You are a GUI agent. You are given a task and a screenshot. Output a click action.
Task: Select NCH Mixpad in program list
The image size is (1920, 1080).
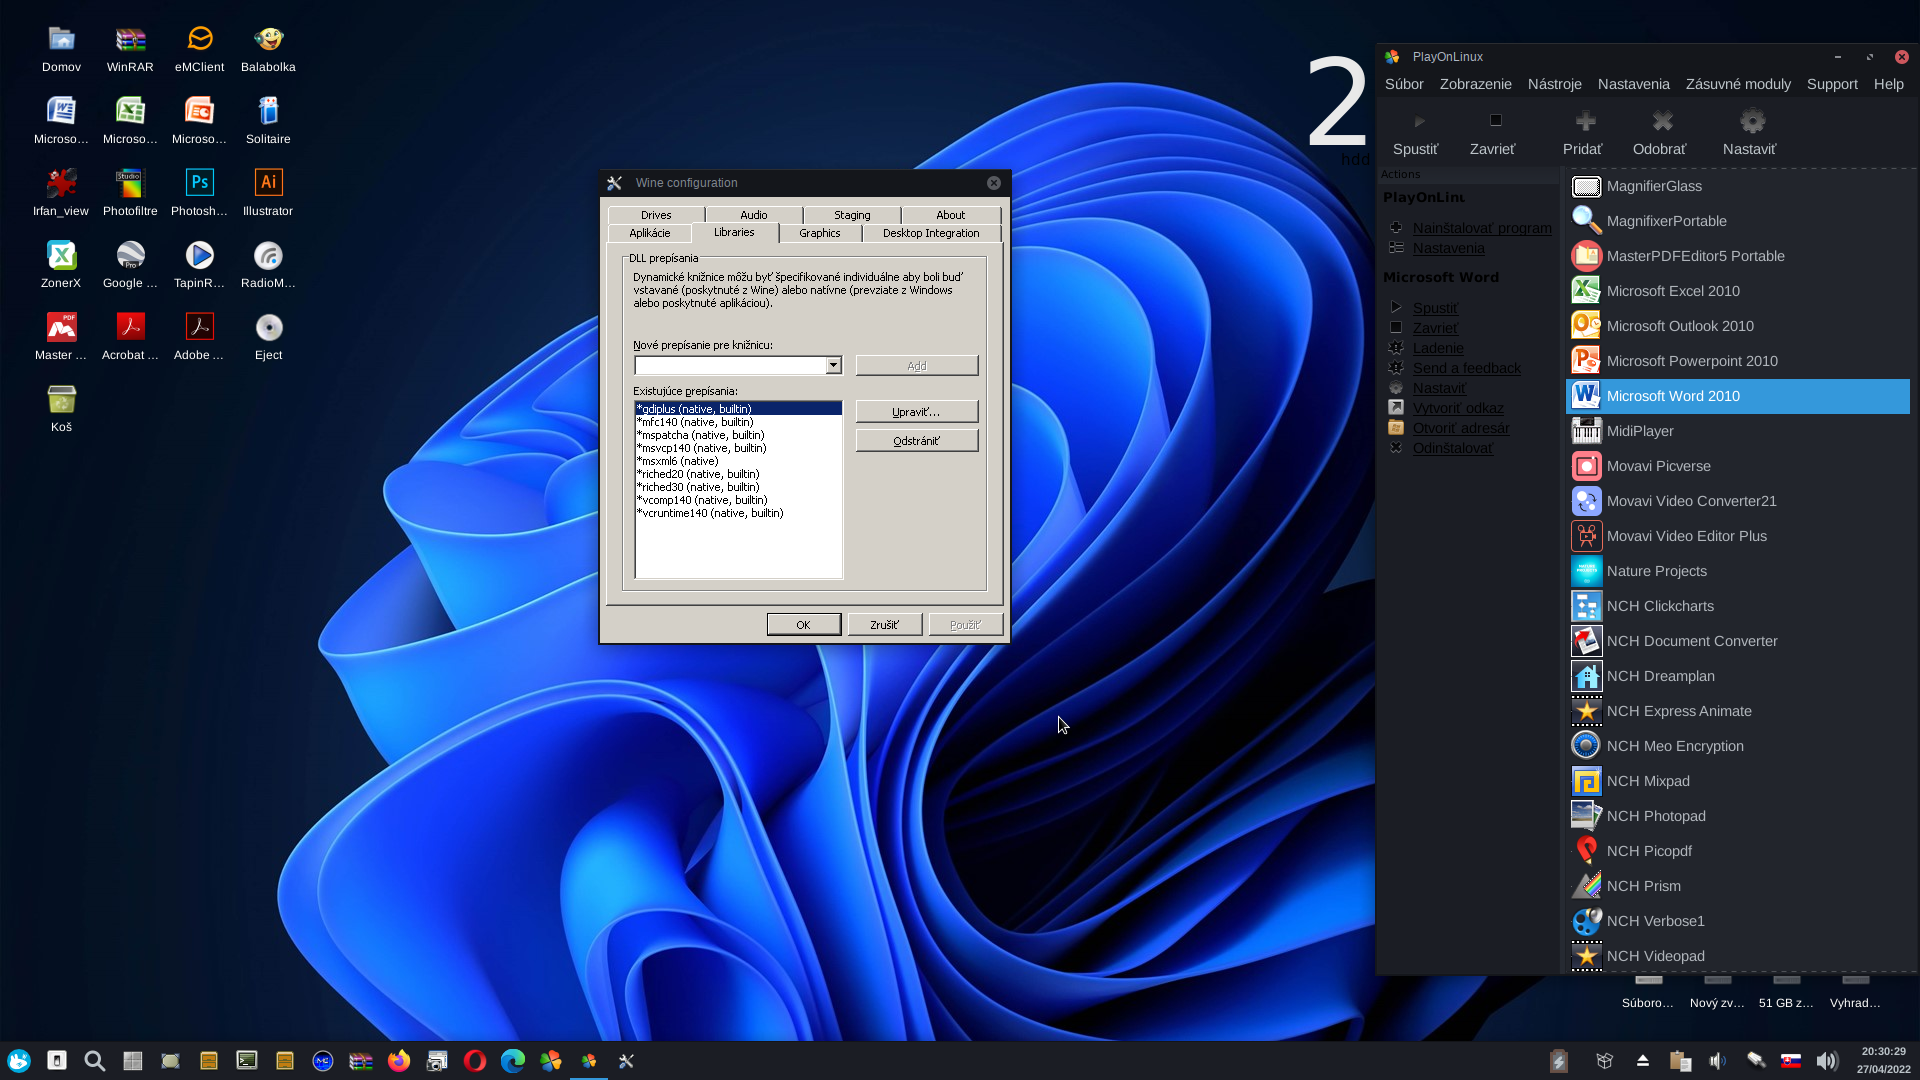pyautogui.click(x=1647, y=781)
